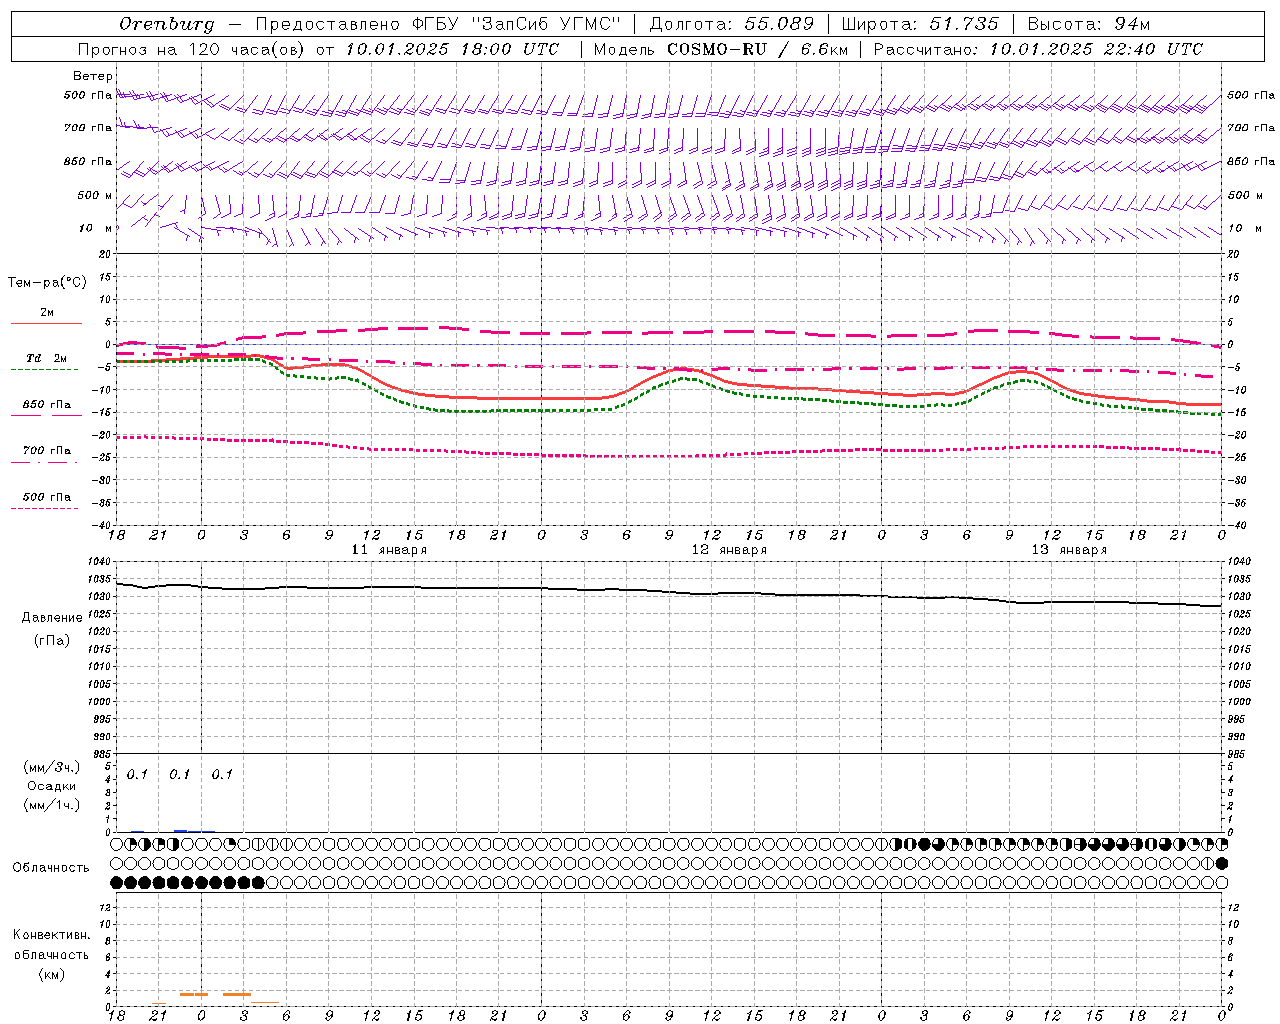Click the '11 января' date label
This screenshot has height=1024, width=1280.
(x=389, y=550)
